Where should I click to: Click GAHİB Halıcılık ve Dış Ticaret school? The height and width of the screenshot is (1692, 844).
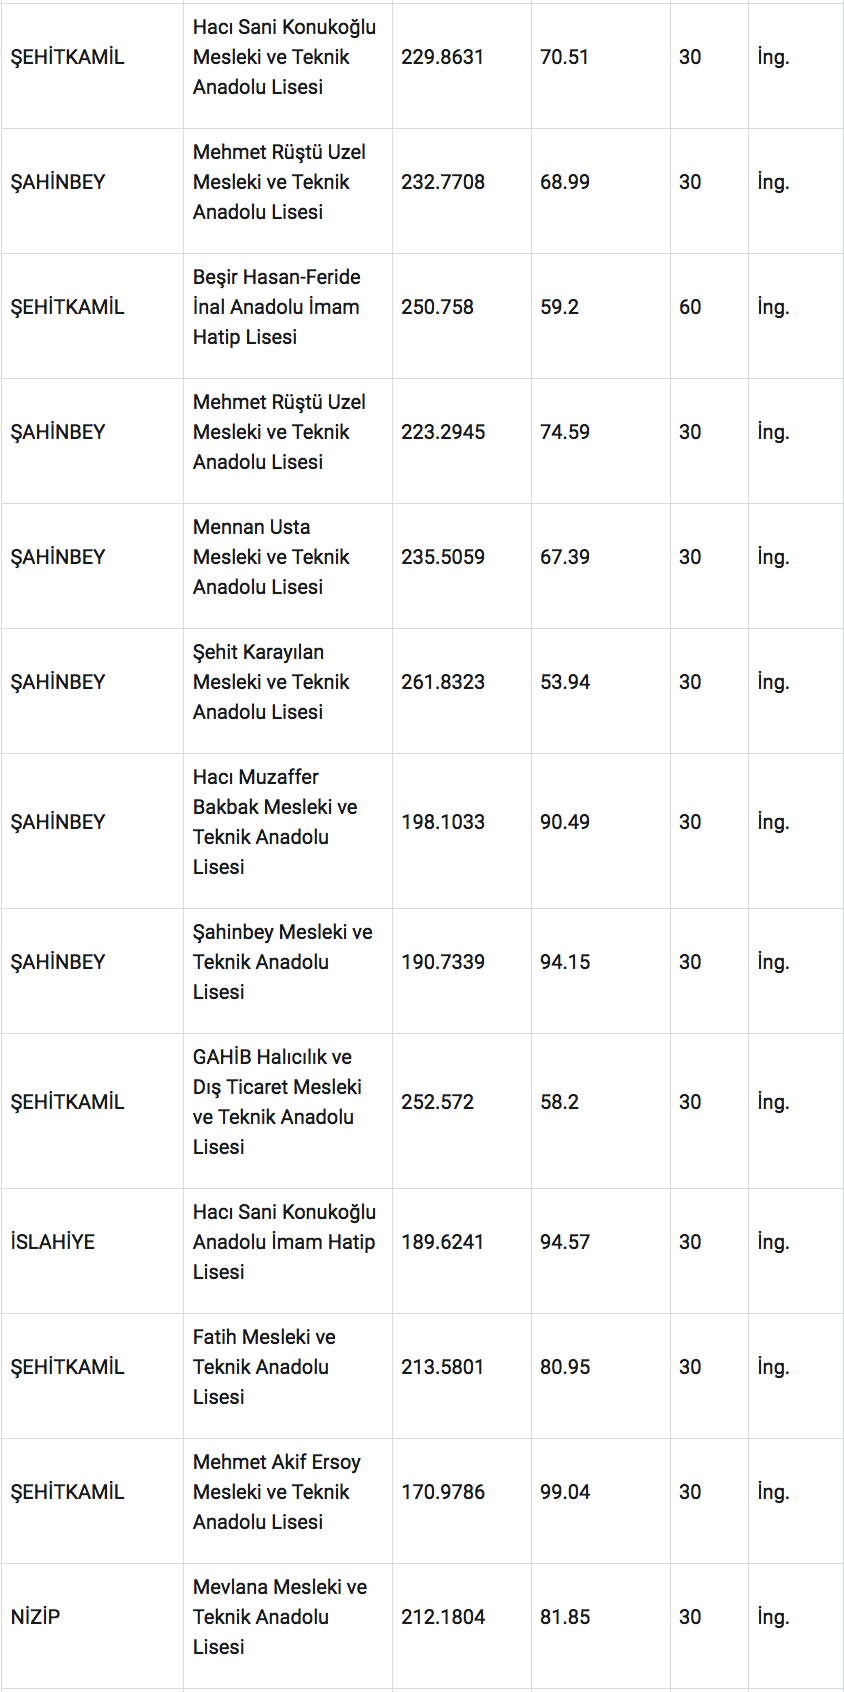[277, 1102]
